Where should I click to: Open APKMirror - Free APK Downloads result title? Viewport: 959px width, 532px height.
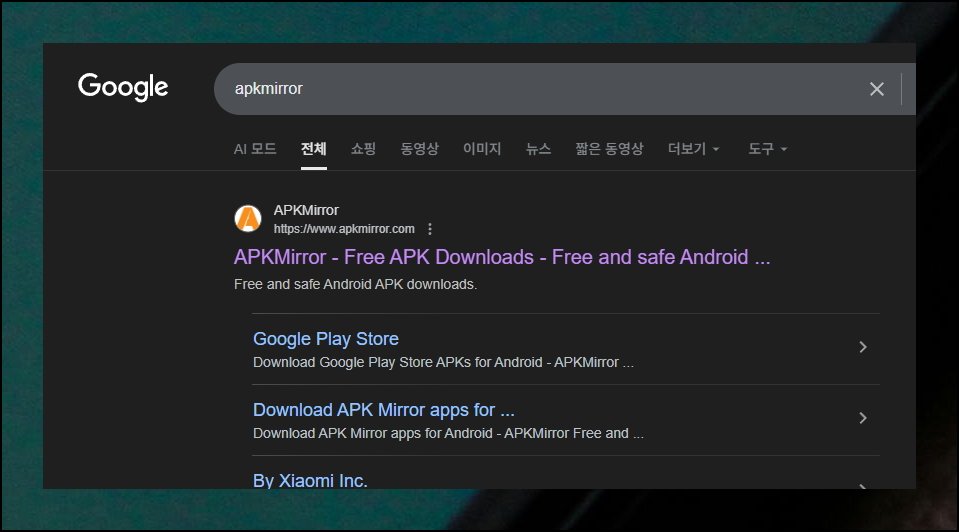502,257
